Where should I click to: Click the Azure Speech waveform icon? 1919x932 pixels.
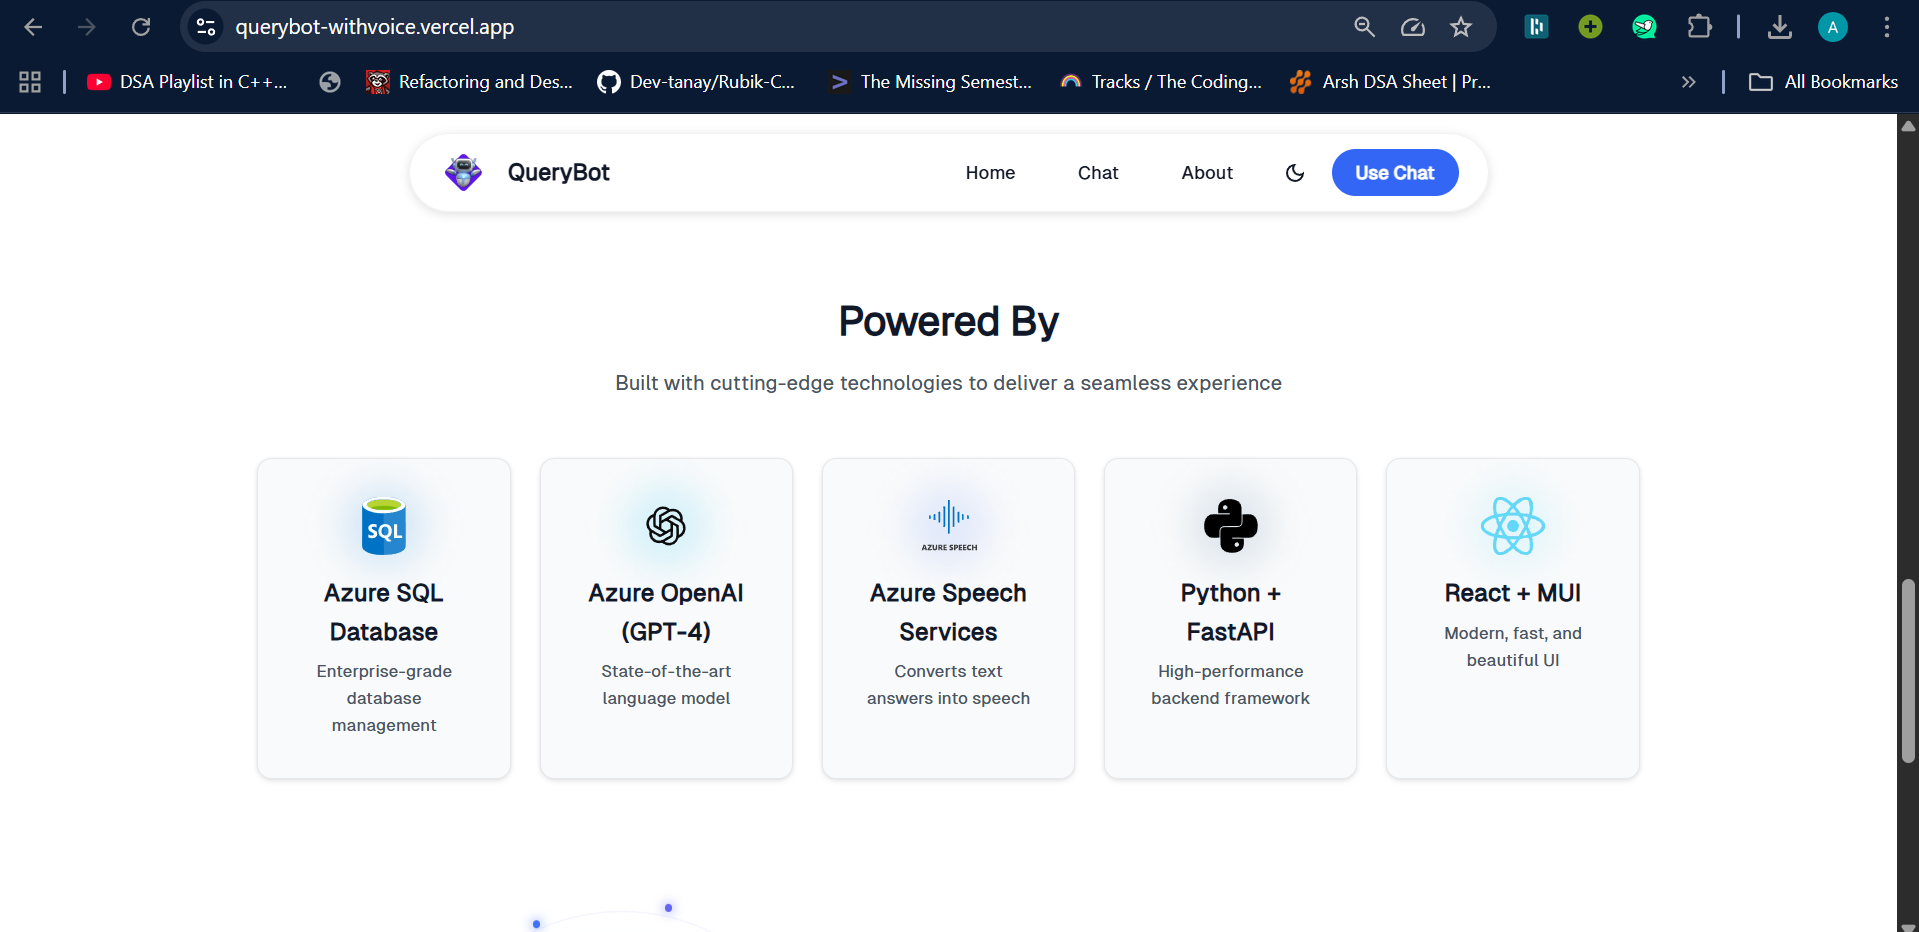(949, 526)
